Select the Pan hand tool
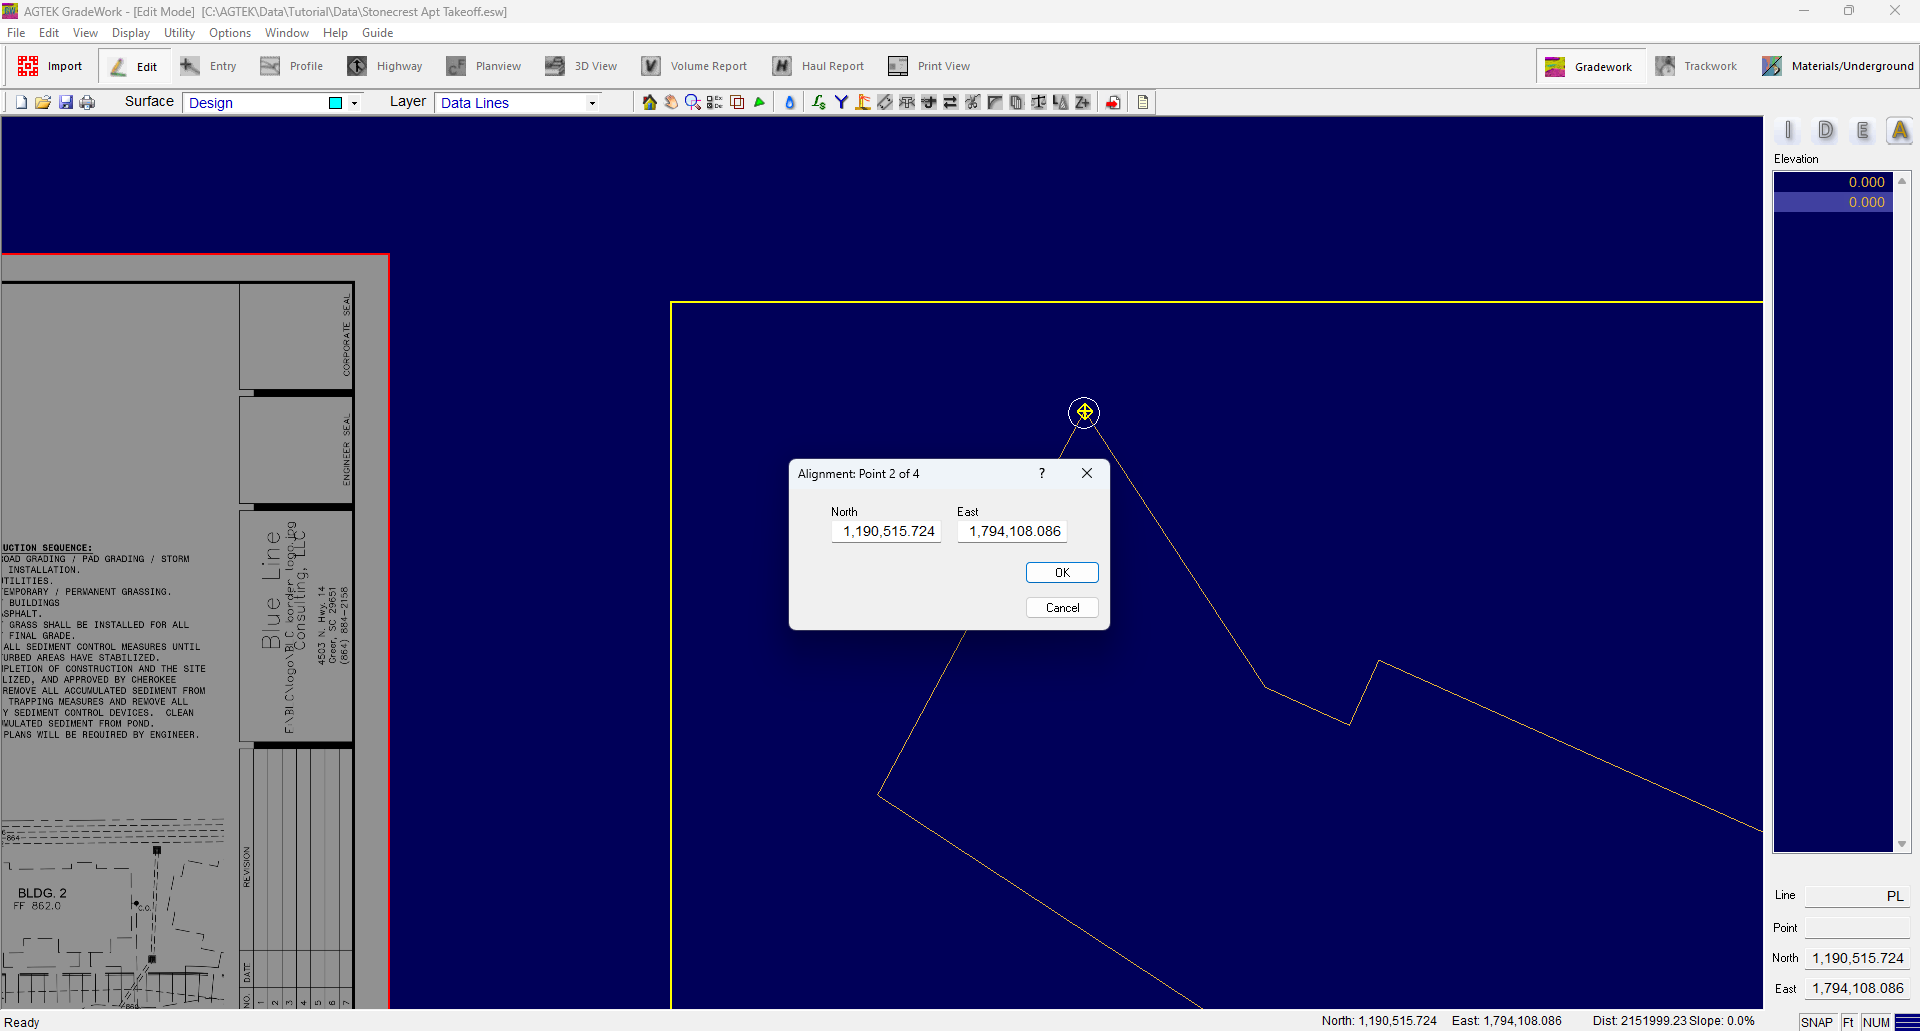Image resolution: width=1920 pixels, height=1031 pixels. [671, 102]
